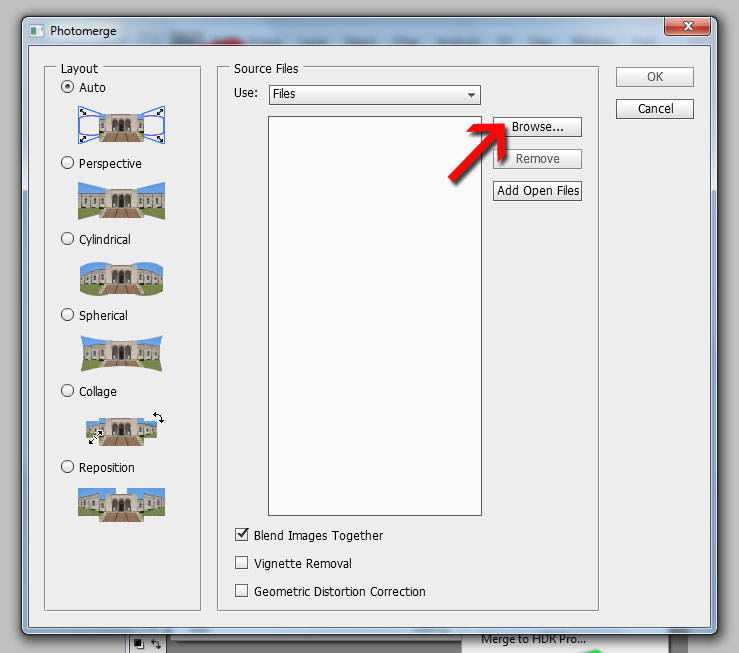Click Merge to HDR Pro menu item behind dialog
Image resolution: width=739 pixels, height=653 pixels.
(x=533, y=639)
